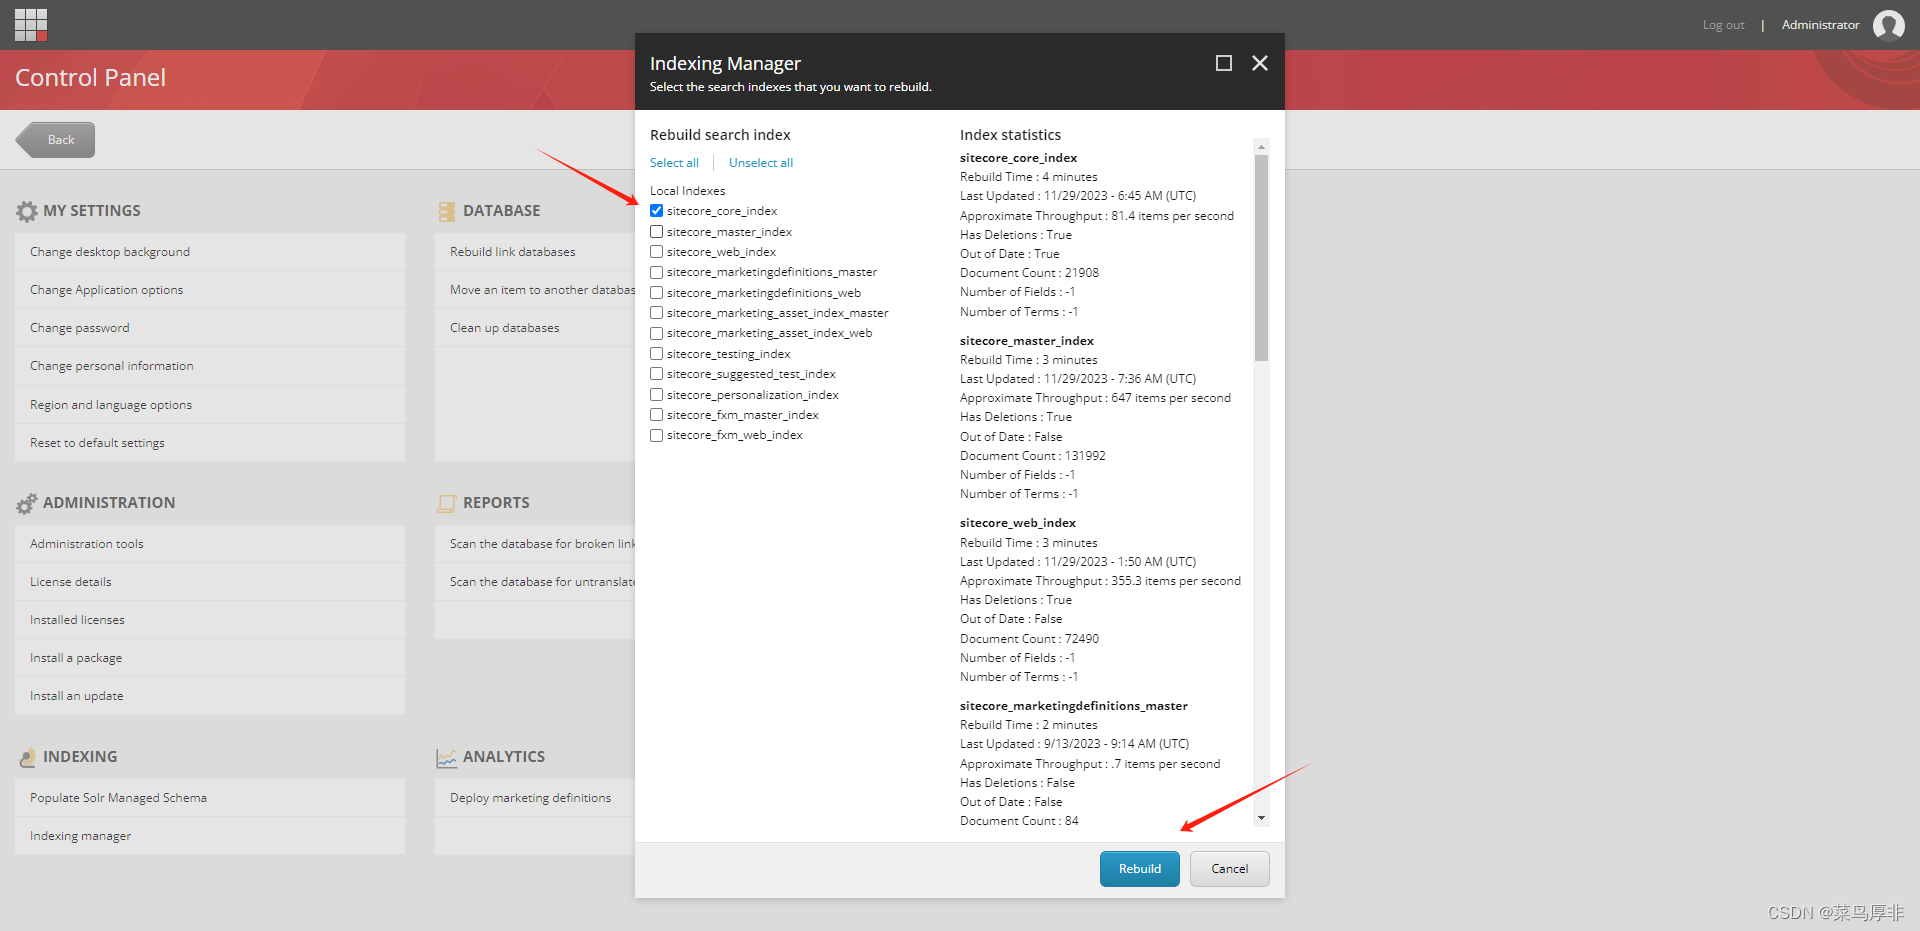Click the Administration gears icon
This screenshot has width=1920, height=931.
coord(27,503)
